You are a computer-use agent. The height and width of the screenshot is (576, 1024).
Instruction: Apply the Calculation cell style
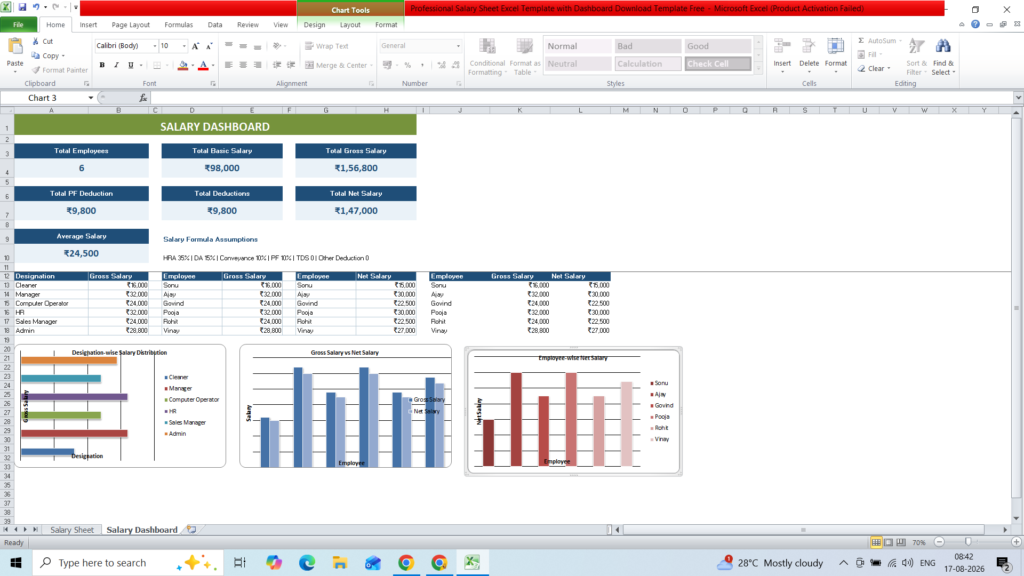point(647,64)
